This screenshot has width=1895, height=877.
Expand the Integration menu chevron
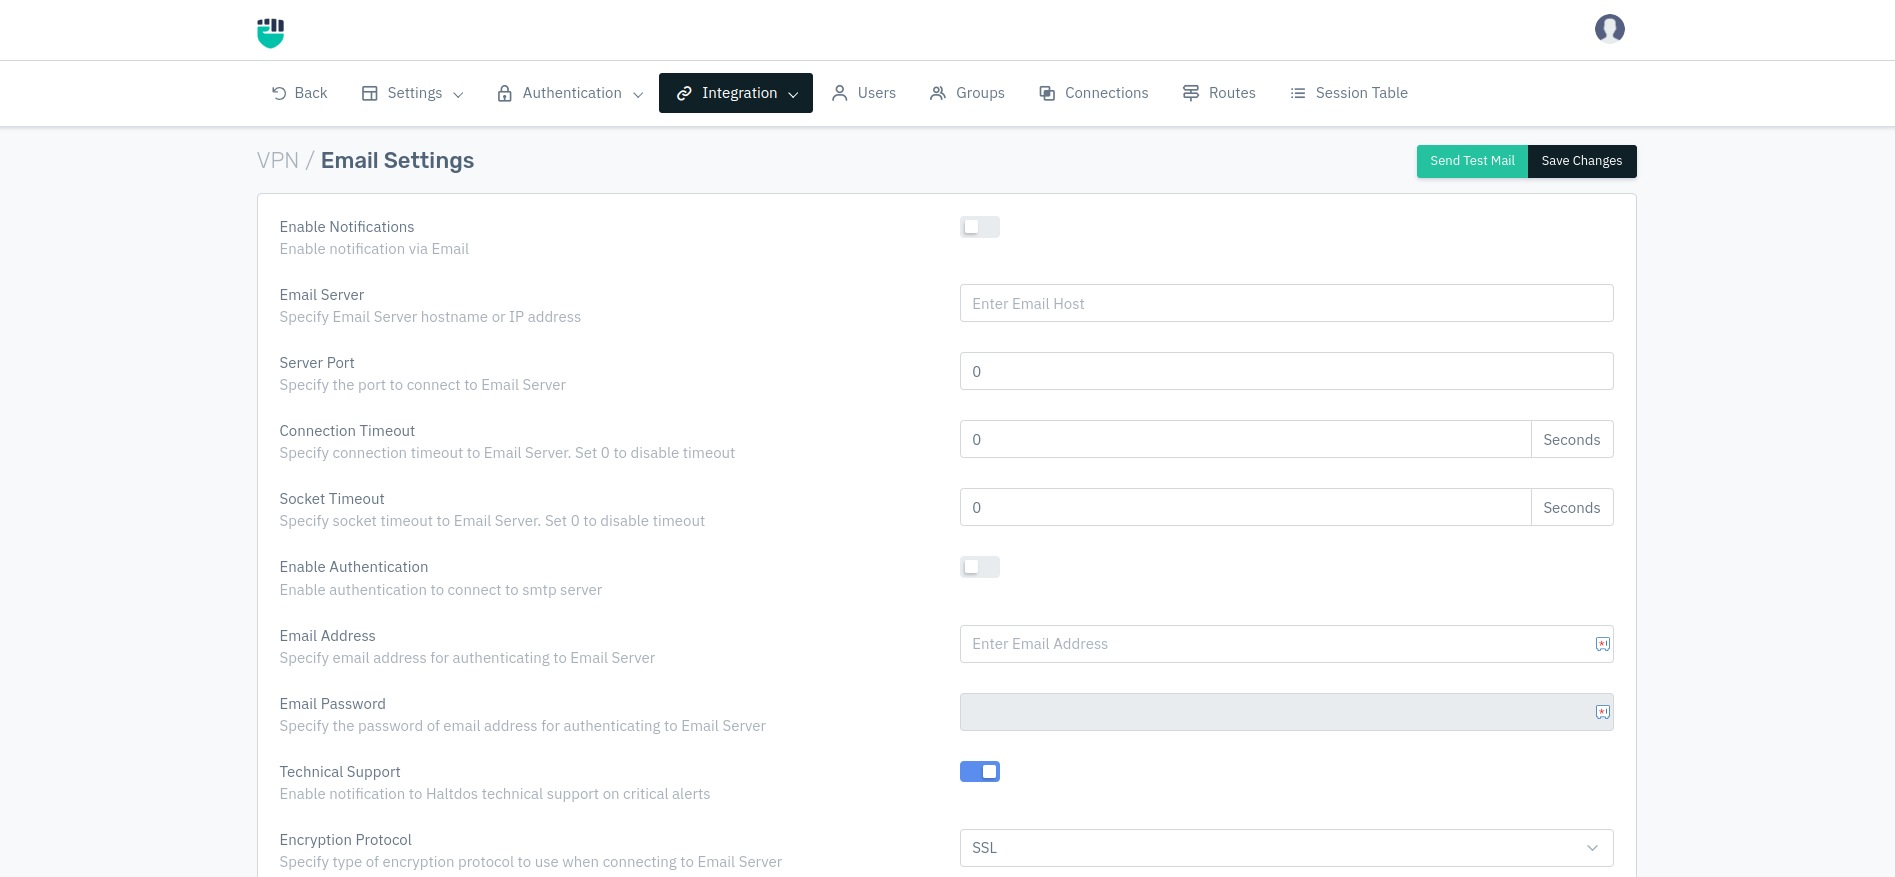[x=793, y=94]
